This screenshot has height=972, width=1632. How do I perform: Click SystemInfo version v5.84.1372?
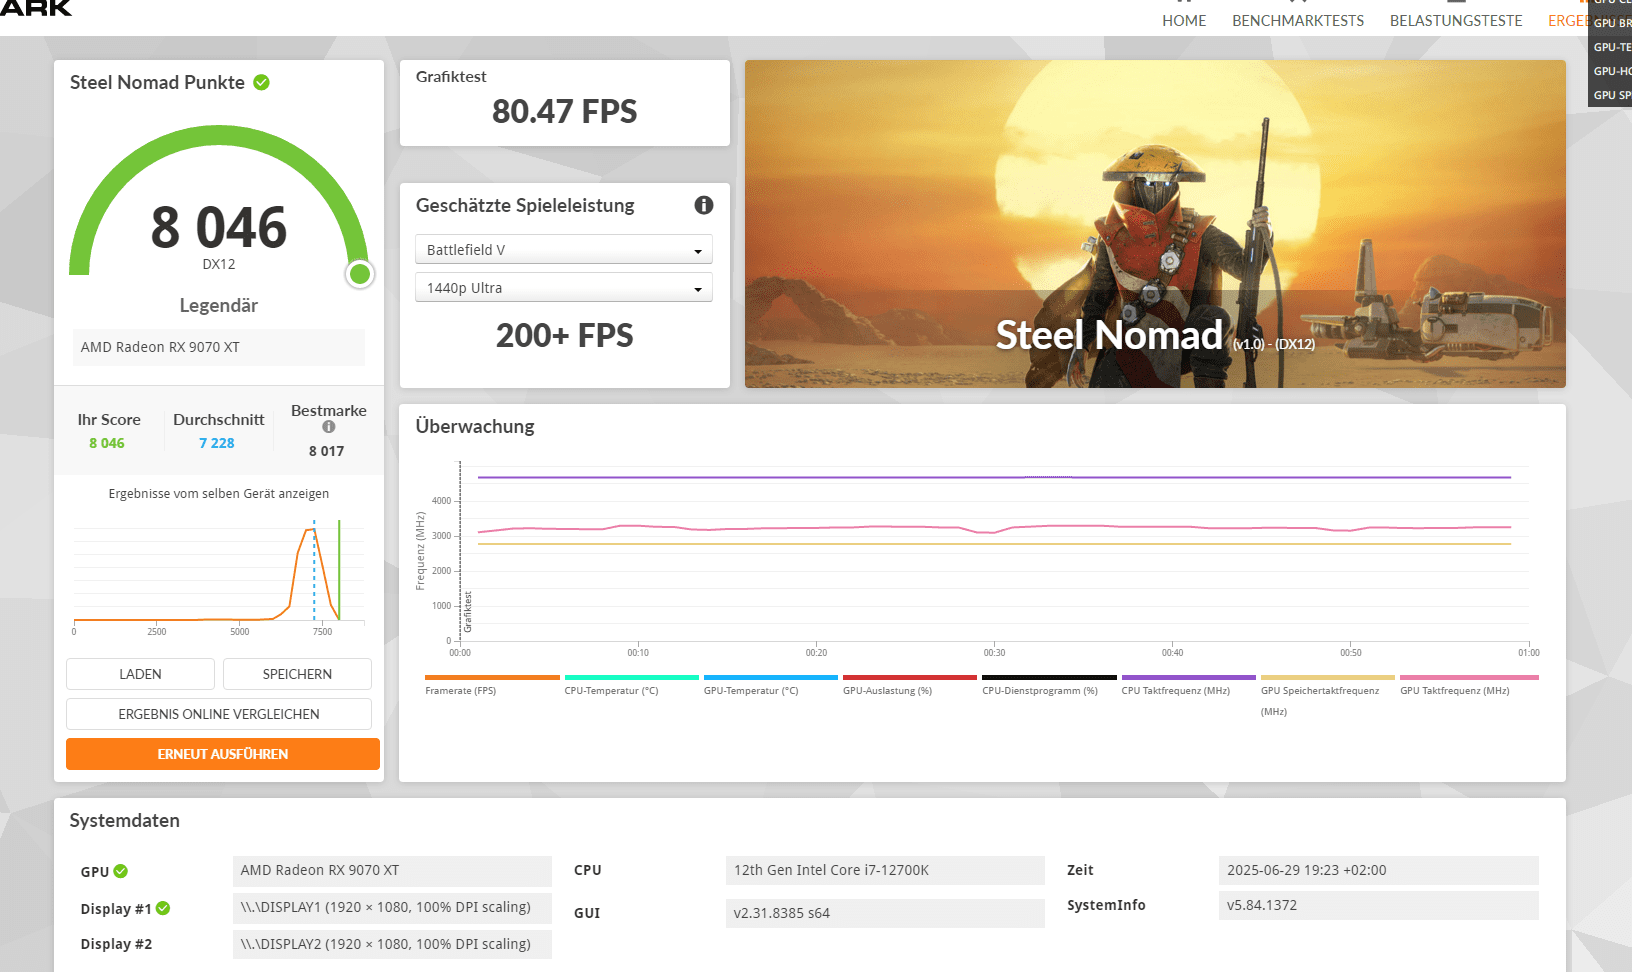coord(1378,905)
